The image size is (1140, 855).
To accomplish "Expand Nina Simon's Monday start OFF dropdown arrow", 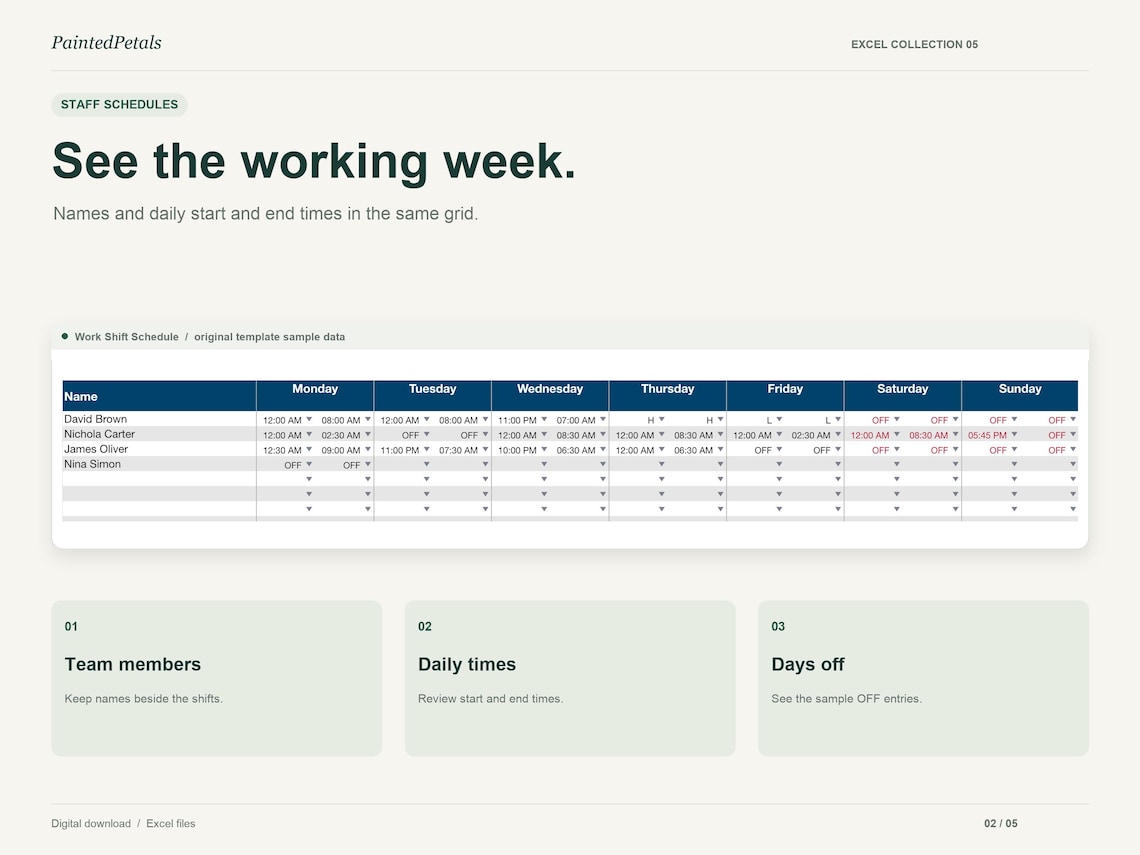I will pos(309,464).
